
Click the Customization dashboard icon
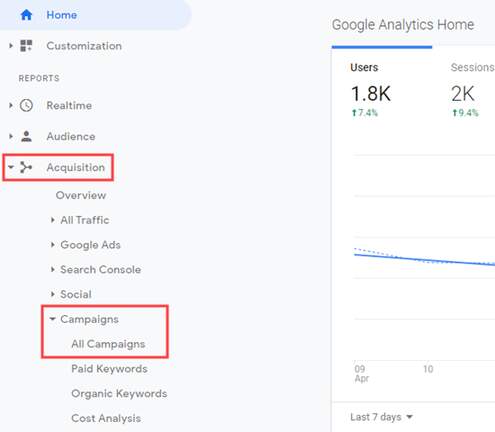pos(26,46)
